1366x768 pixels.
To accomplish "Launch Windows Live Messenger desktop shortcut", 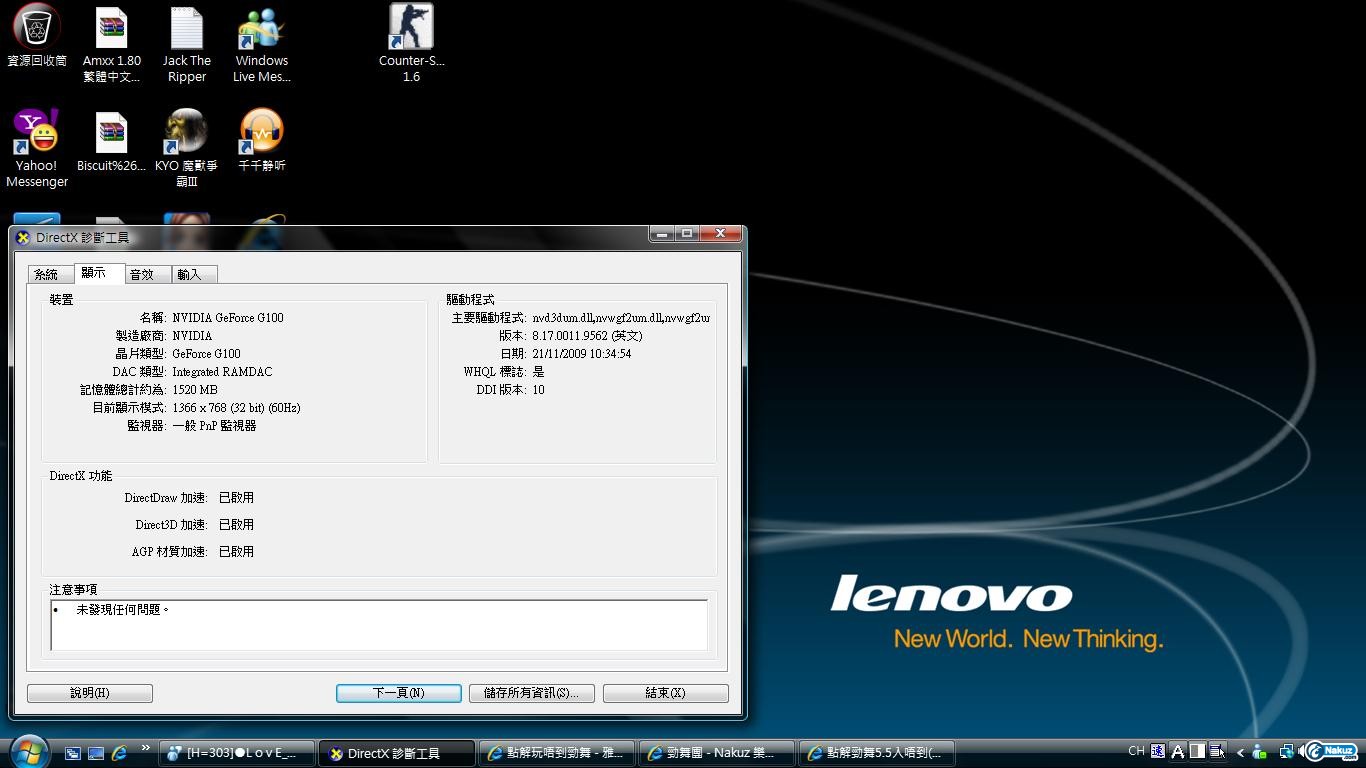I will tap(261, 44).
